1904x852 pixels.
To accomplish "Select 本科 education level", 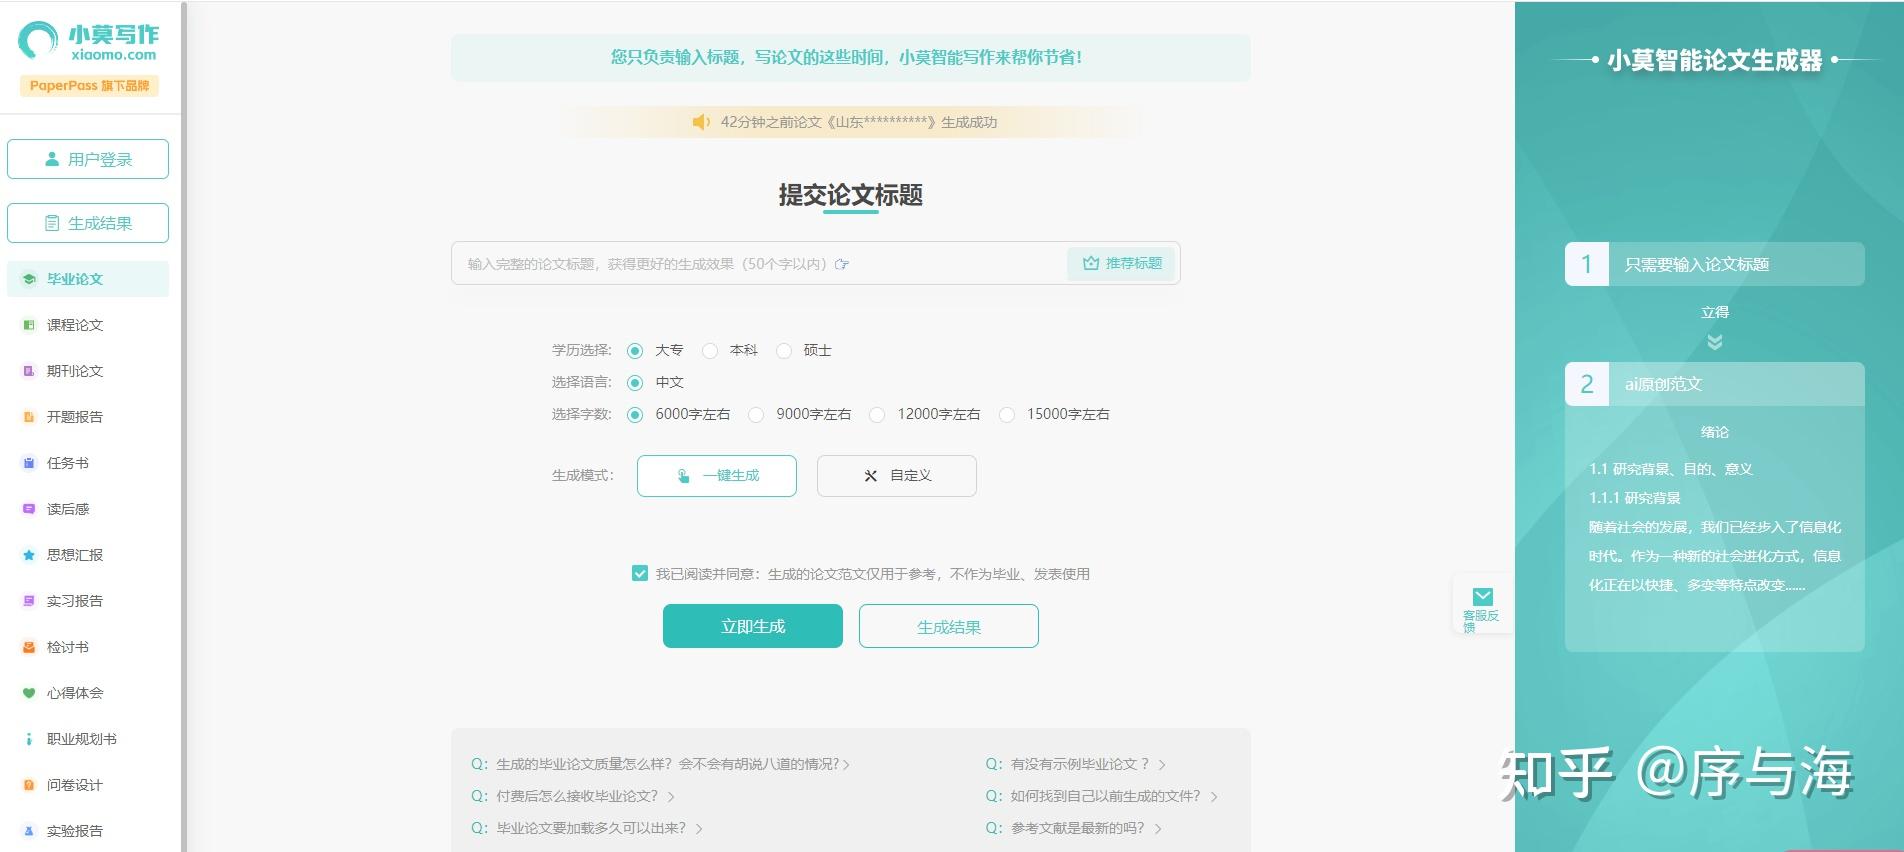I will coord(710,351).
